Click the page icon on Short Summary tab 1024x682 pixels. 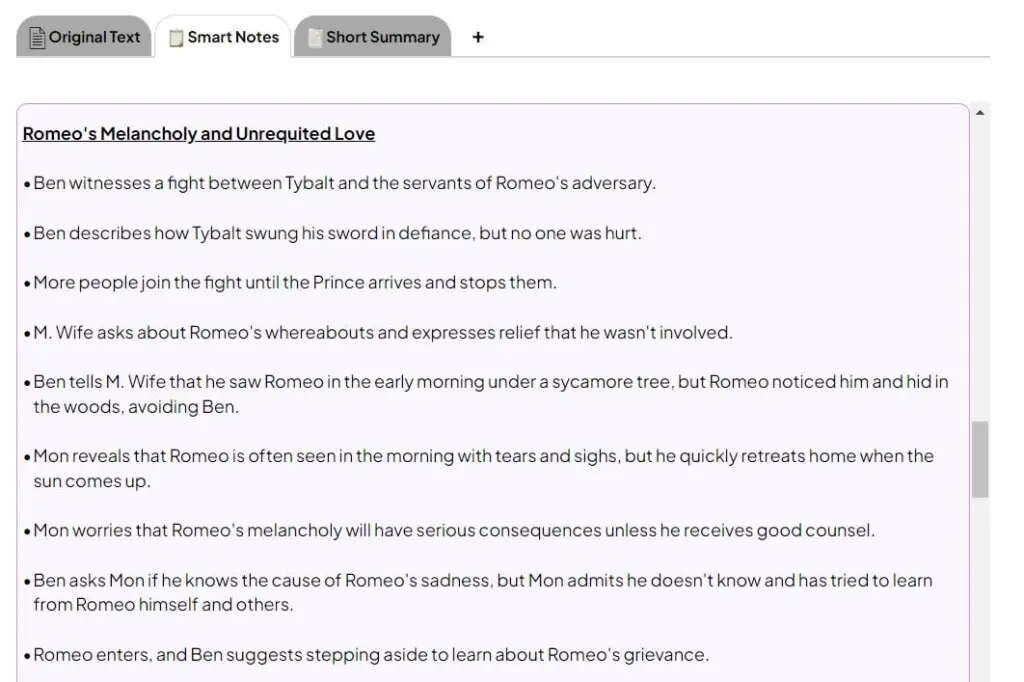click(x=315, y=37)
